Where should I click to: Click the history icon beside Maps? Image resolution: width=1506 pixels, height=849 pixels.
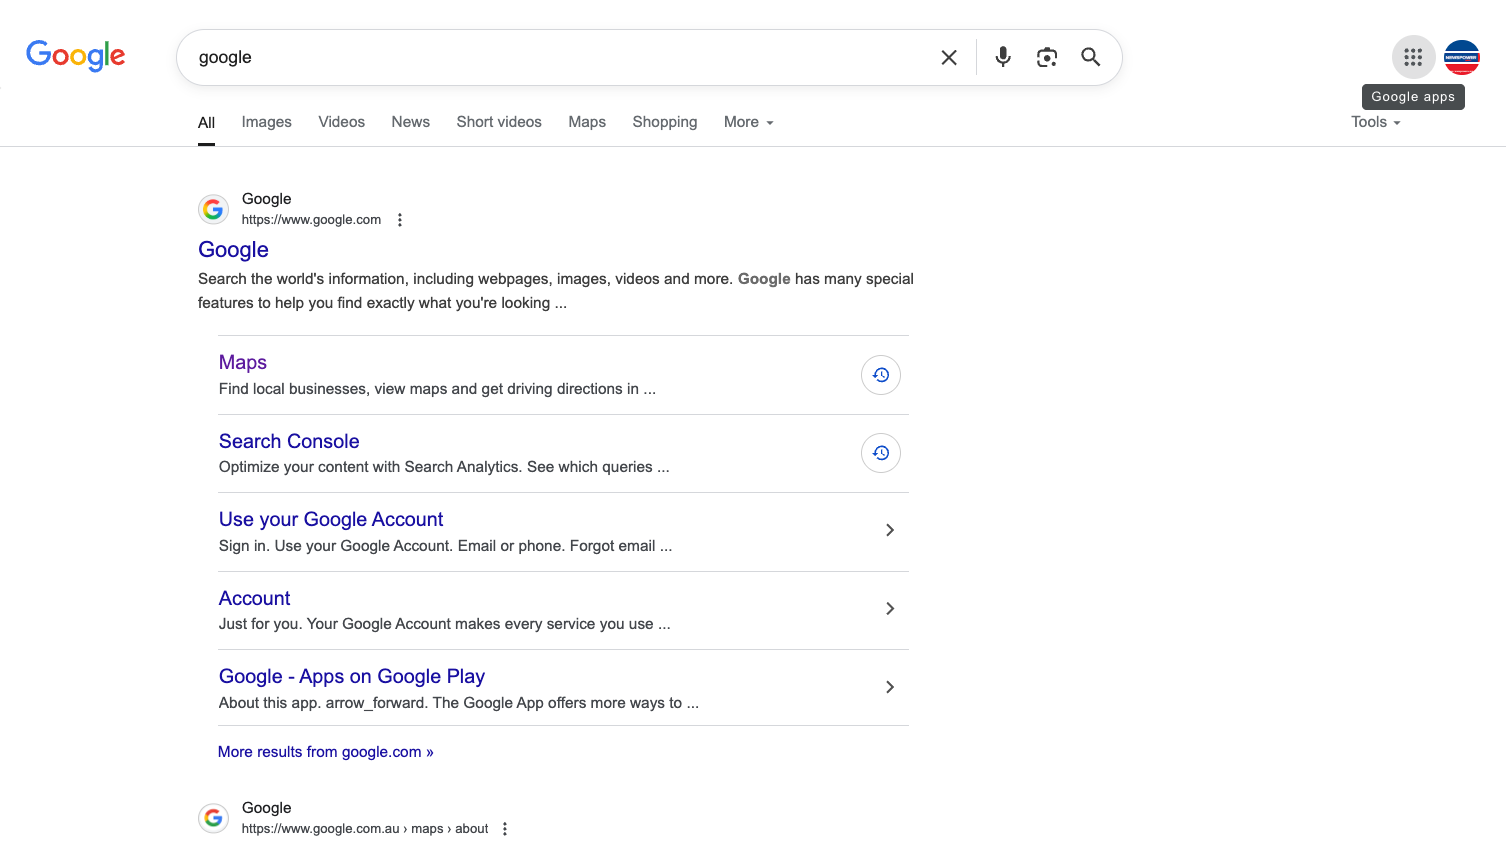point(881,375)
